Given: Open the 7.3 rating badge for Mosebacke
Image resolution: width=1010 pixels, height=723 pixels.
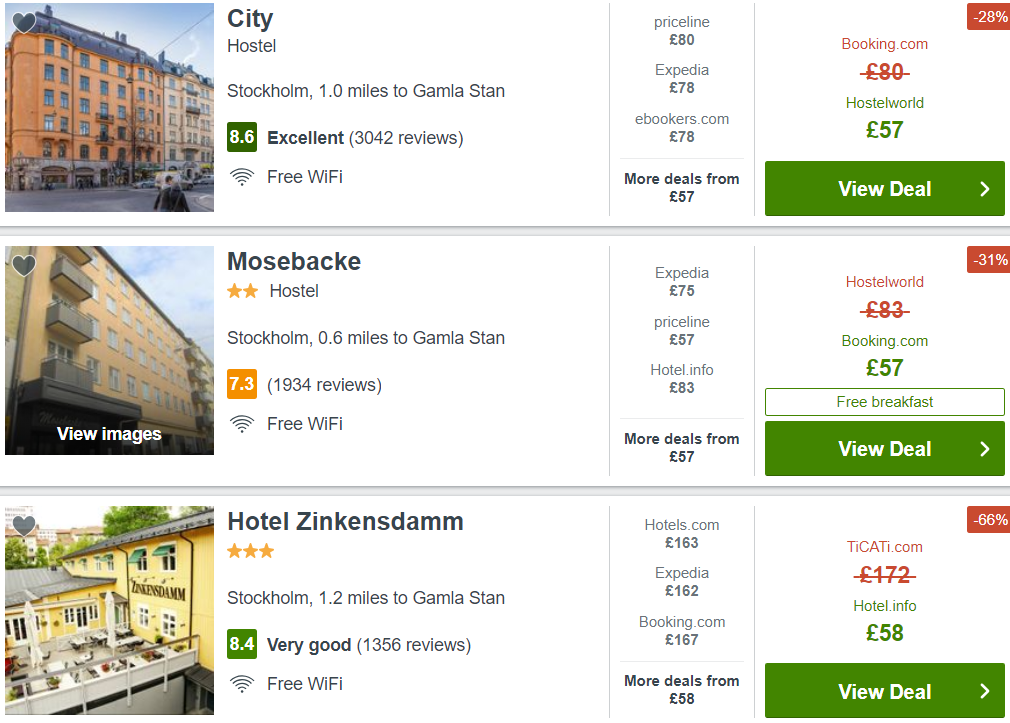Looking at the screenshot, I should tap(242, 384).
